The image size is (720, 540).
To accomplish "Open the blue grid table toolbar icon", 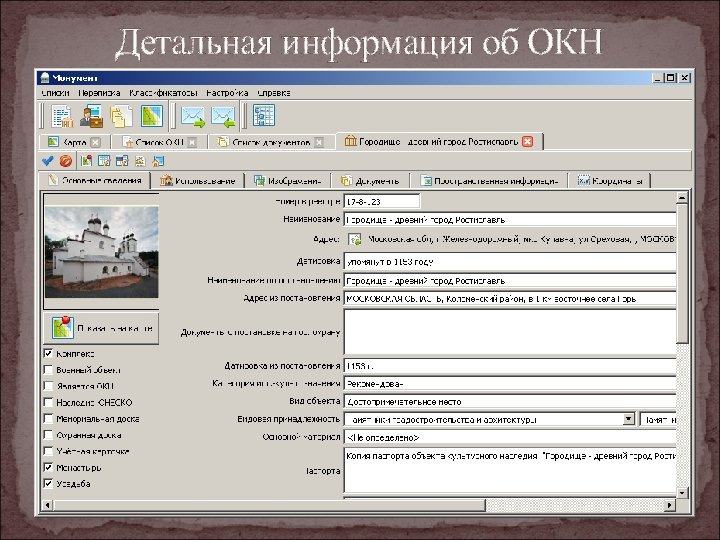I will (x=264, y=115).
